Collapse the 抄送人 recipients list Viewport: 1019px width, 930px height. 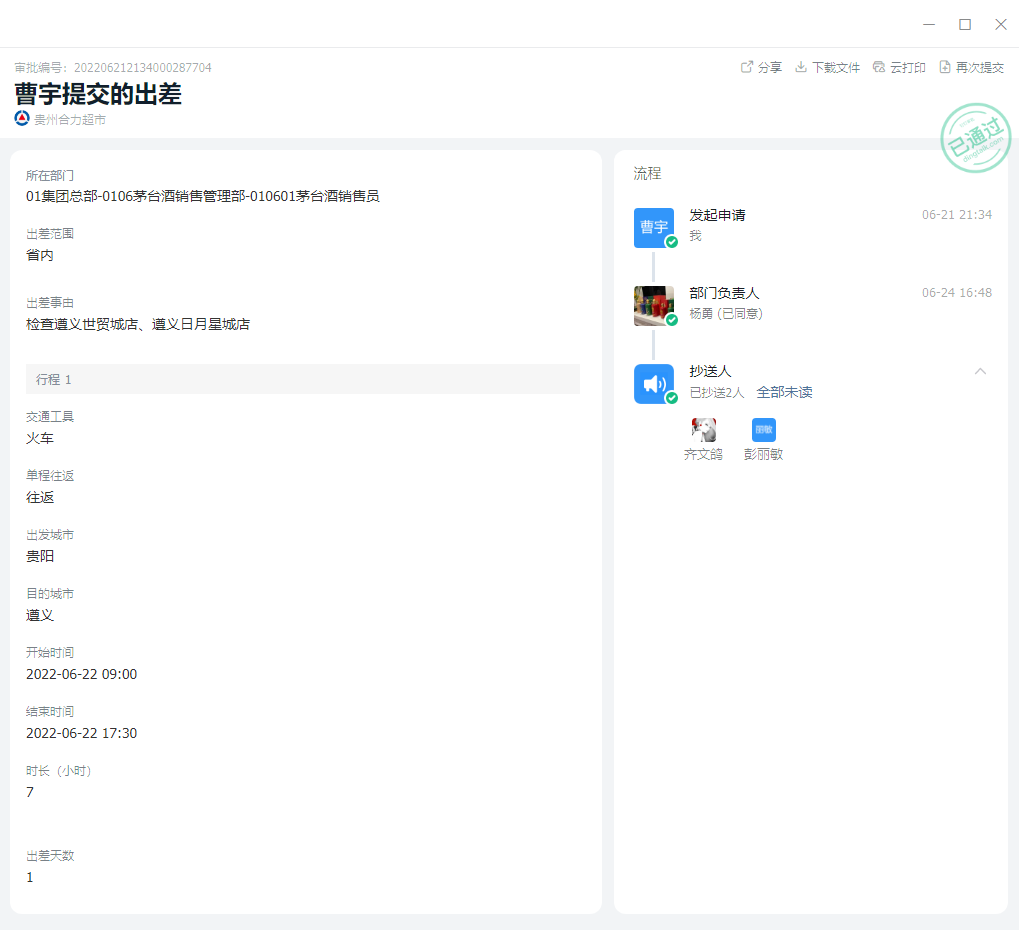[980, 371]
